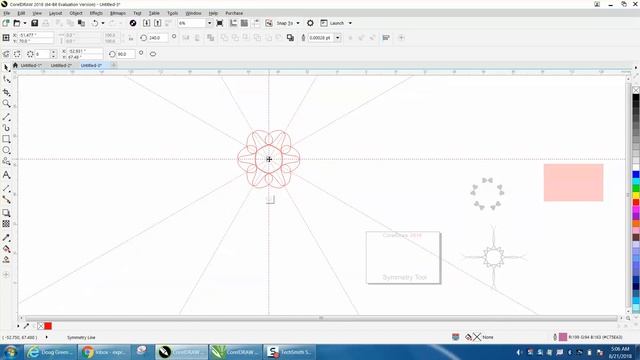
Task: Click the Export icon
Action: click(x=158, y=23)
